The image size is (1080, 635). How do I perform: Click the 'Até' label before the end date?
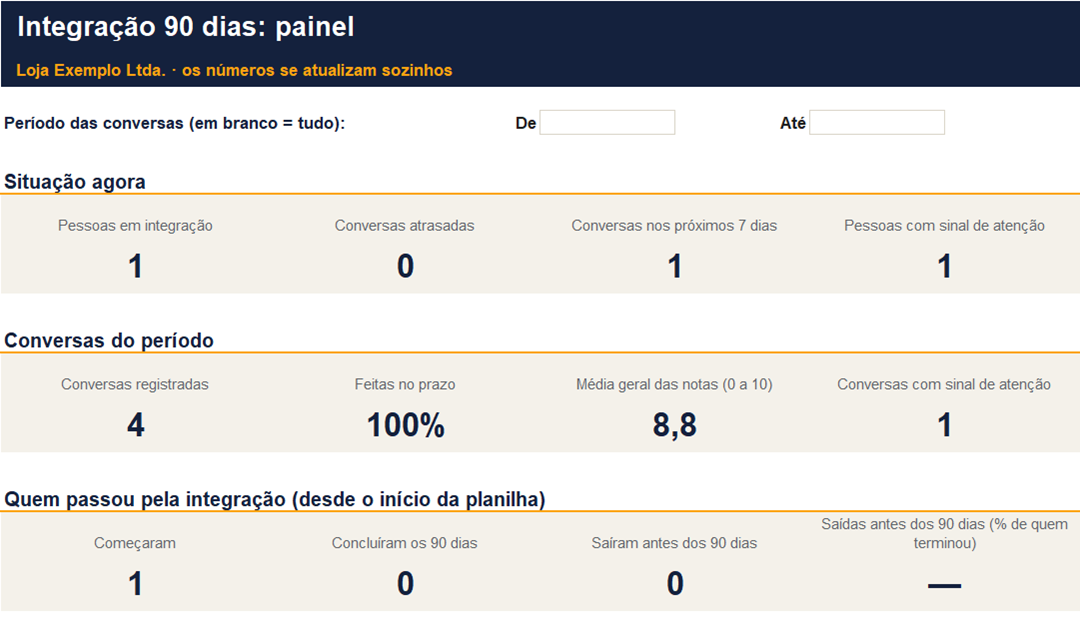point(793,123)
